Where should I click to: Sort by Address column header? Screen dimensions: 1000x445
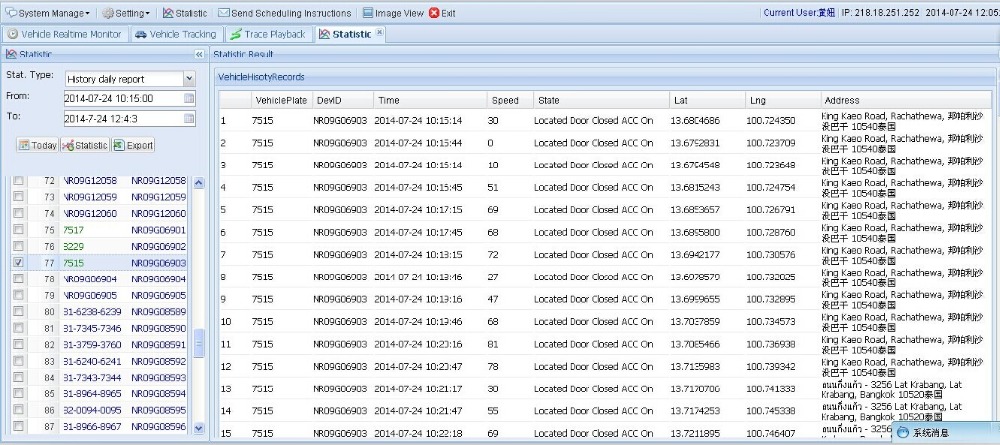[906, 100]
